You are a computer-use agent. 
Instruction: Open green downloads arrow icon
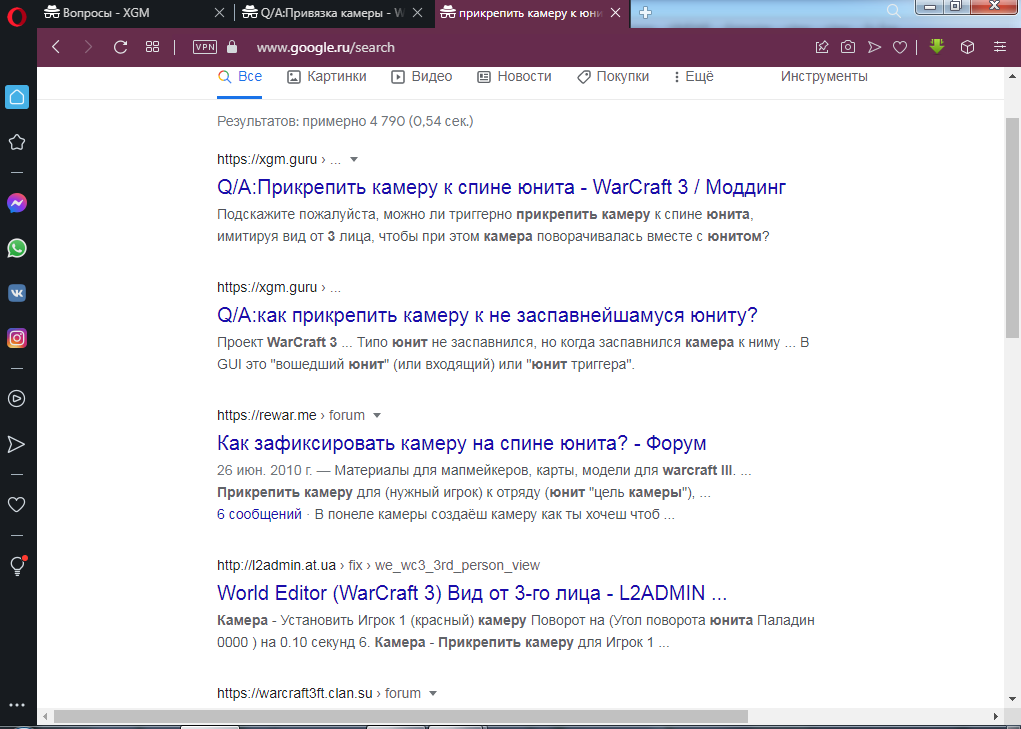937,46
